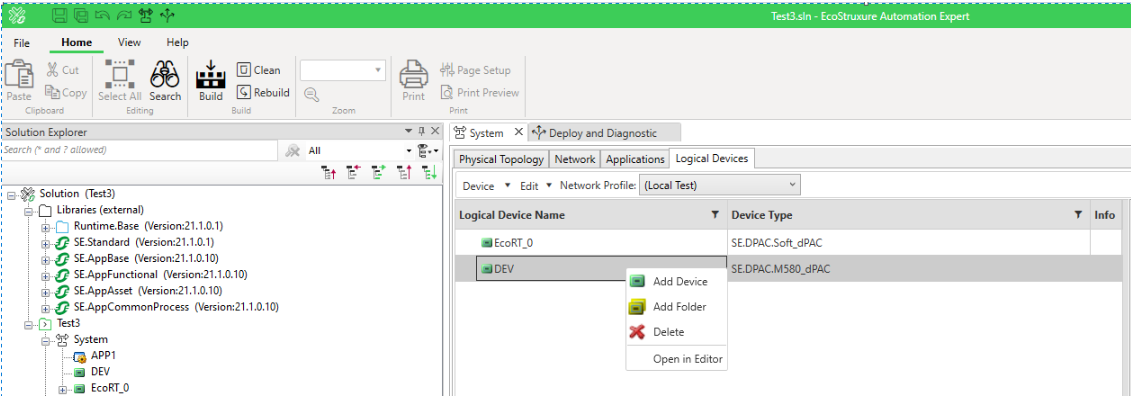The image size is (1131, 404).
Task: Collapse the Solution (Test3) node
Action: [12, 194]
